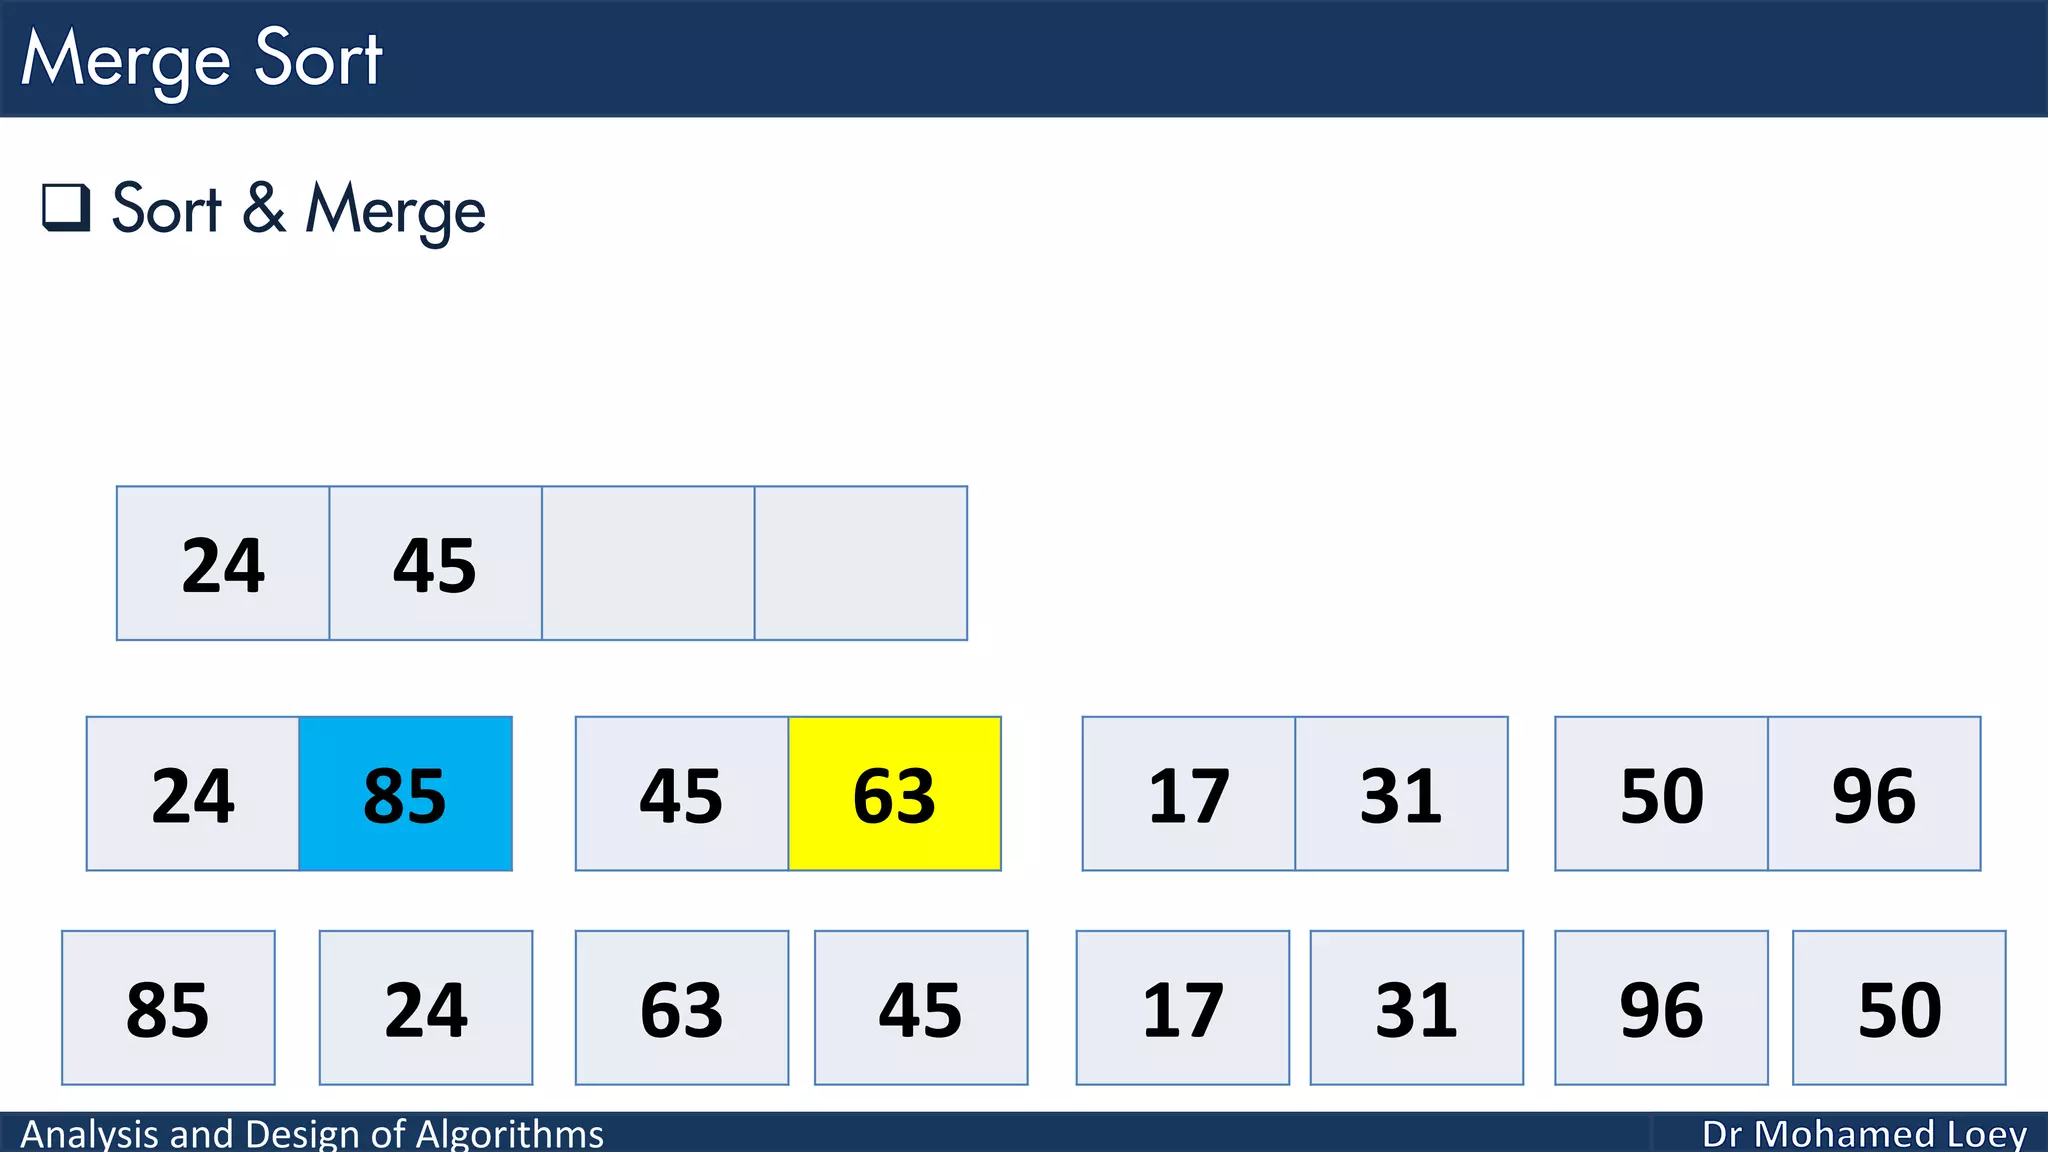Image resolution: width=2048 pixels, height=1152 pixels.
Task: Click the 17 cell in middle row
Action: tap(1189, 794)
